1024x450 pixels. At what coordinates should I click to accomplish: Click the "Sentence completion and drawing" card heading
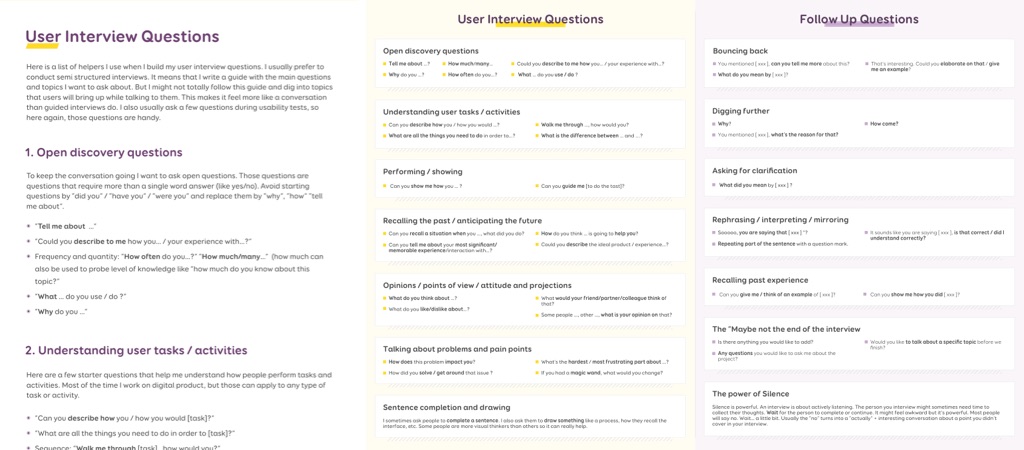pos(447,407)
